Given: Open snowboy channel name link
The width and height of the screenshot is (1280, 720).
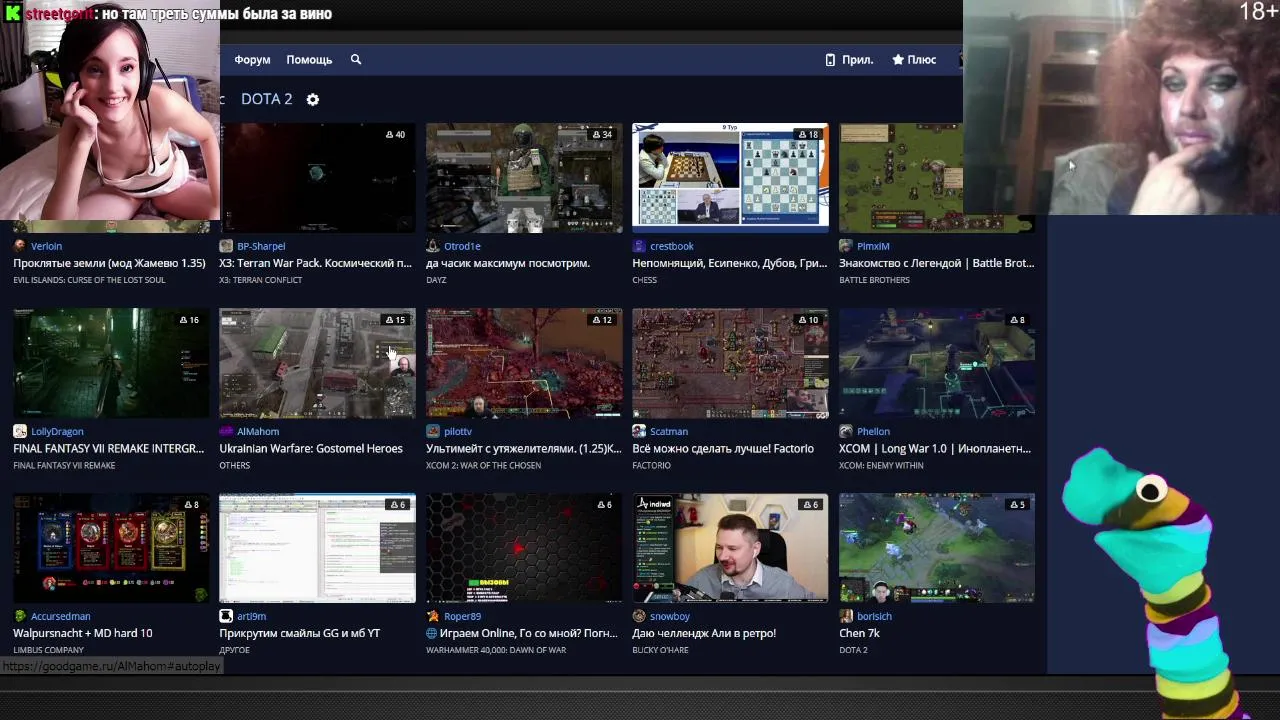Looking at the screenshot, I should [x=670, y=616].
